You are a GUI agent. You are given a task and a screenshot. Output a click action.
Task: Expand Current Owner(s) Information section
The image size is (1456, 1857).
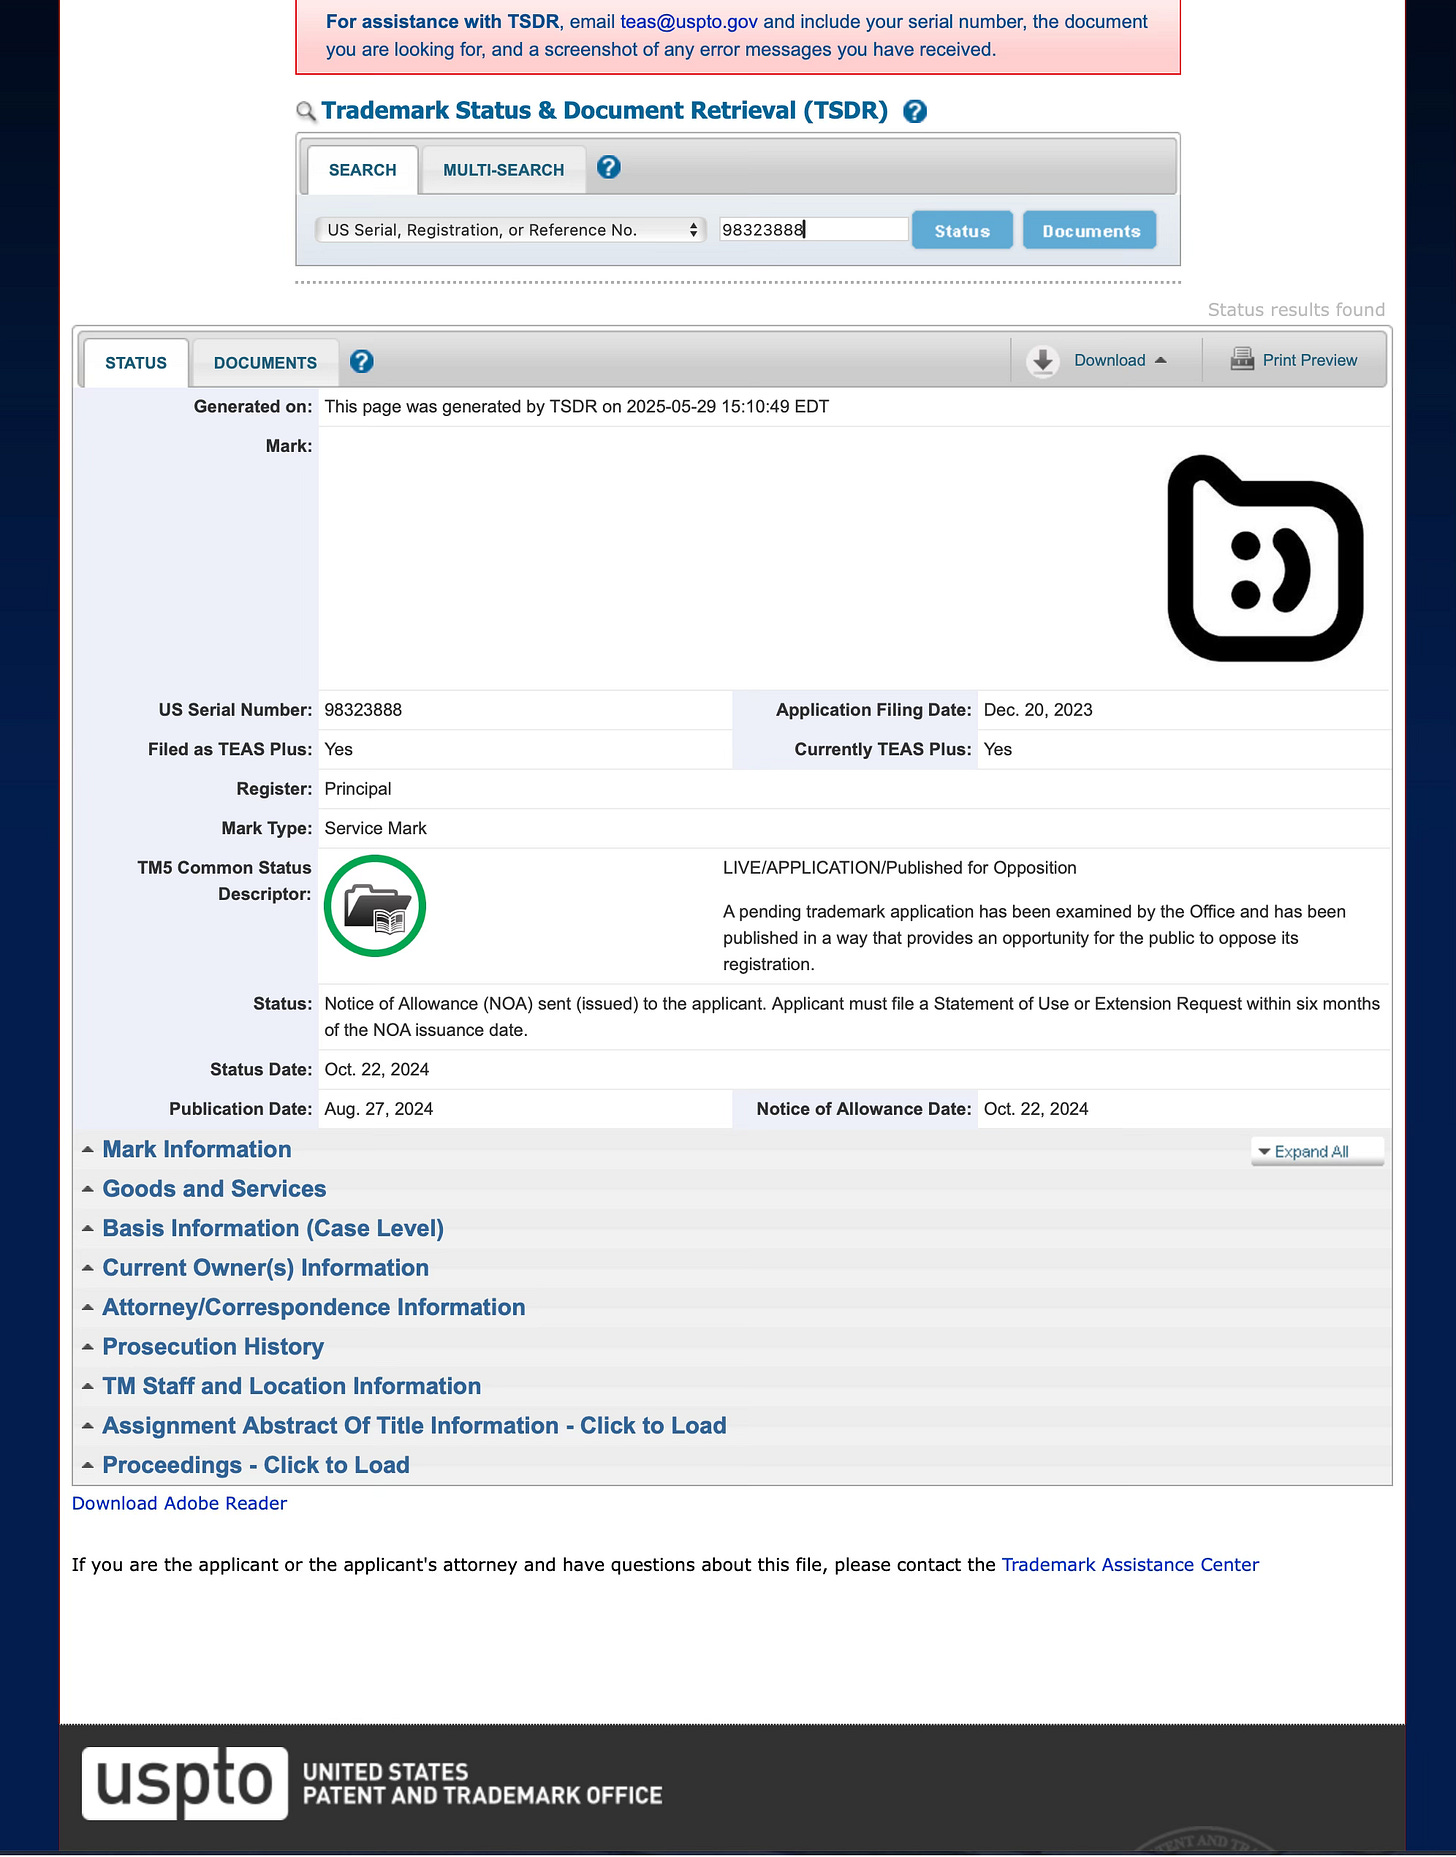[265, 1267]
